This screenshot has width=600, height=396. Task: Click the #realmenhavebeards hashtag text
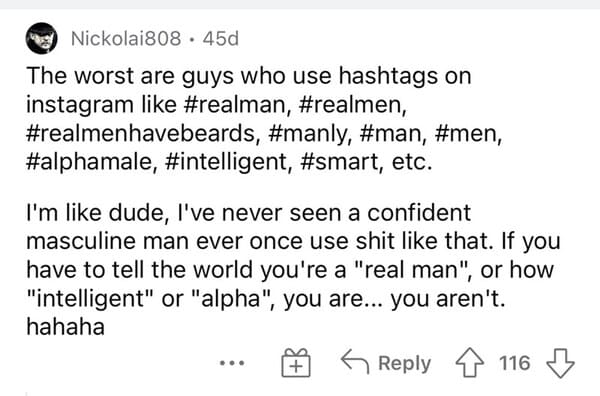click(141, 133)
